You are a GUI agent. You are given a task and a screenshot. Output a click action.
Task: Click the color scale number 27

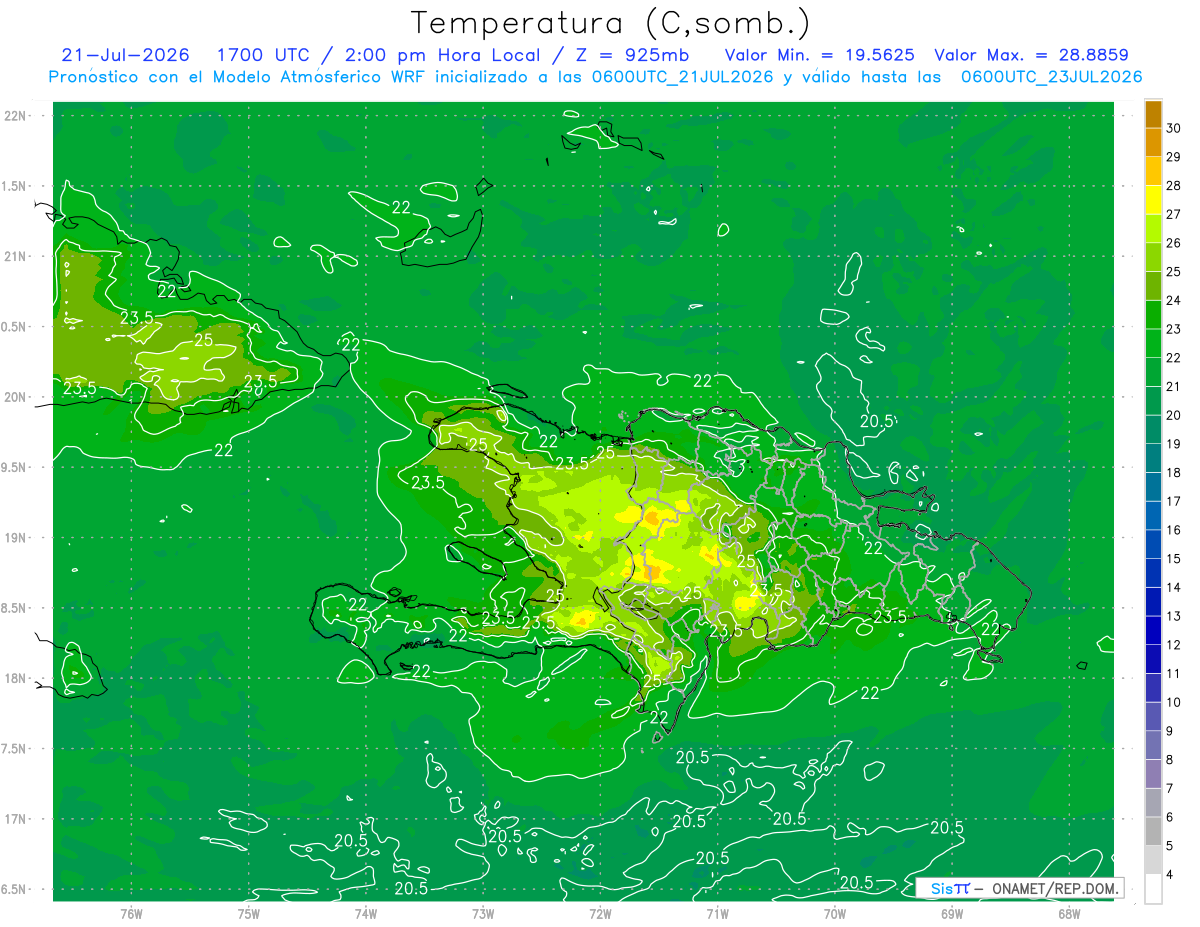[1174, 214]
